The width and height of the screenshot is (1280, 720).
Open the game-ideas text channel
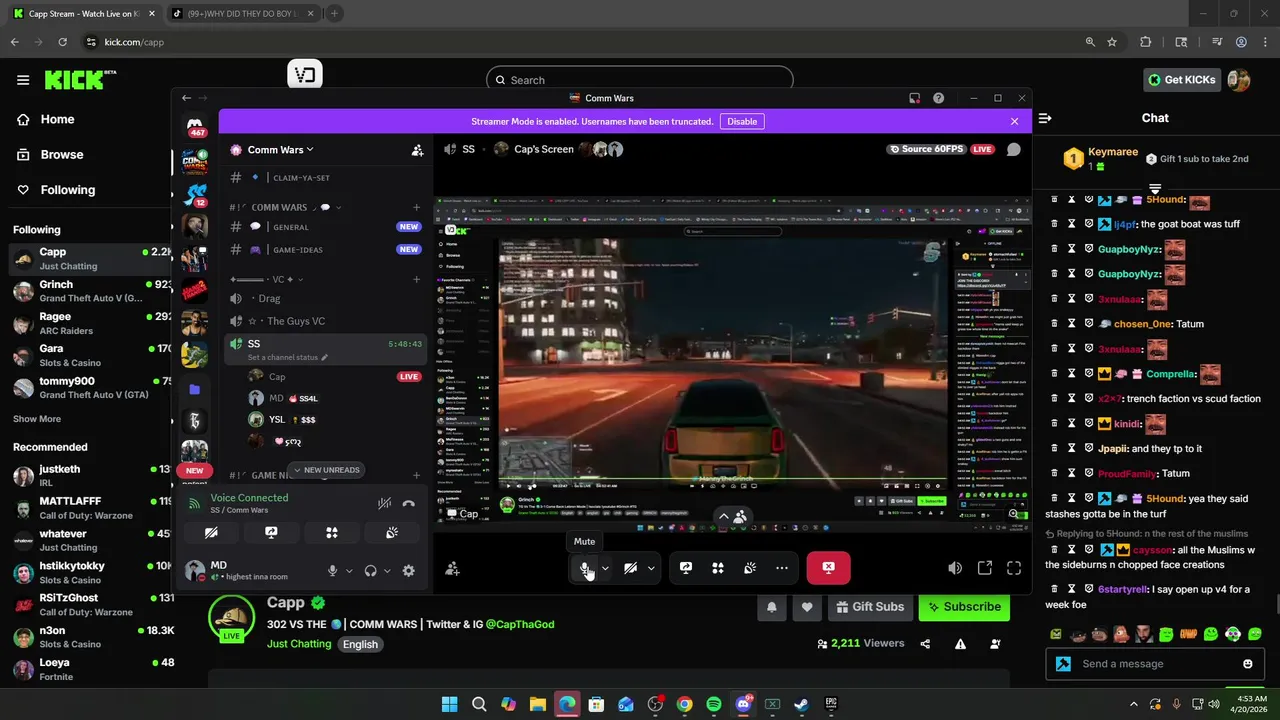coord(325,250)
